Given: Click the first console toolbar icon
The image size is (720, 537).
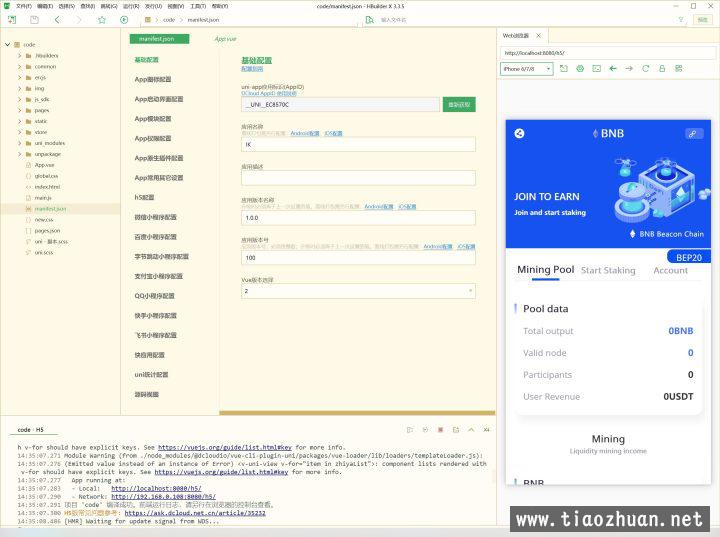Looking at the screenshot, I should coord(410,430).
